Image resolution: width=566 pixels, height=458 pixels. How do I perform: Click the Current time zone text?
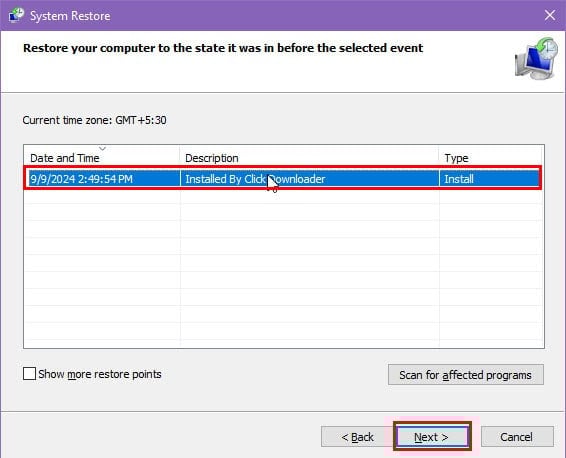[x=94, y=120]
